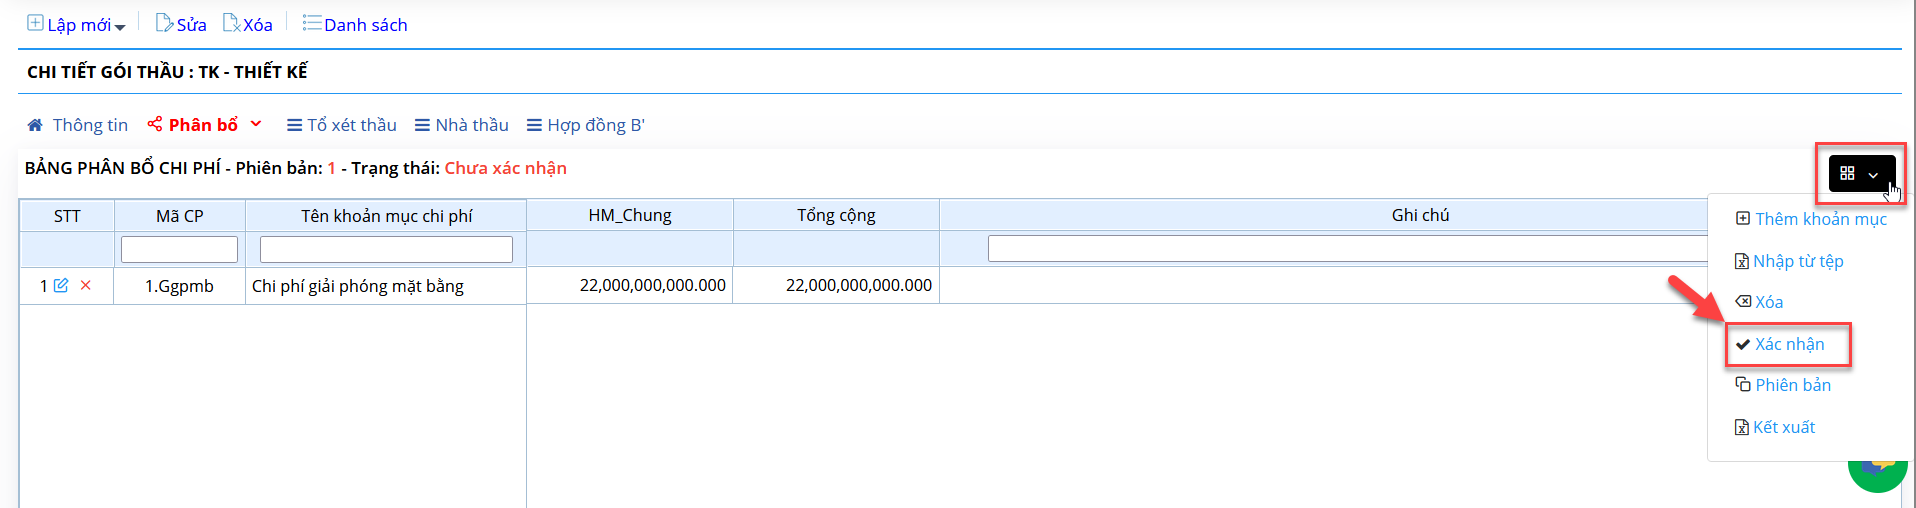This screenshot has width=1916, height=508.
Task: Open the Nhà thầu tab
Action: coord(462,125)
